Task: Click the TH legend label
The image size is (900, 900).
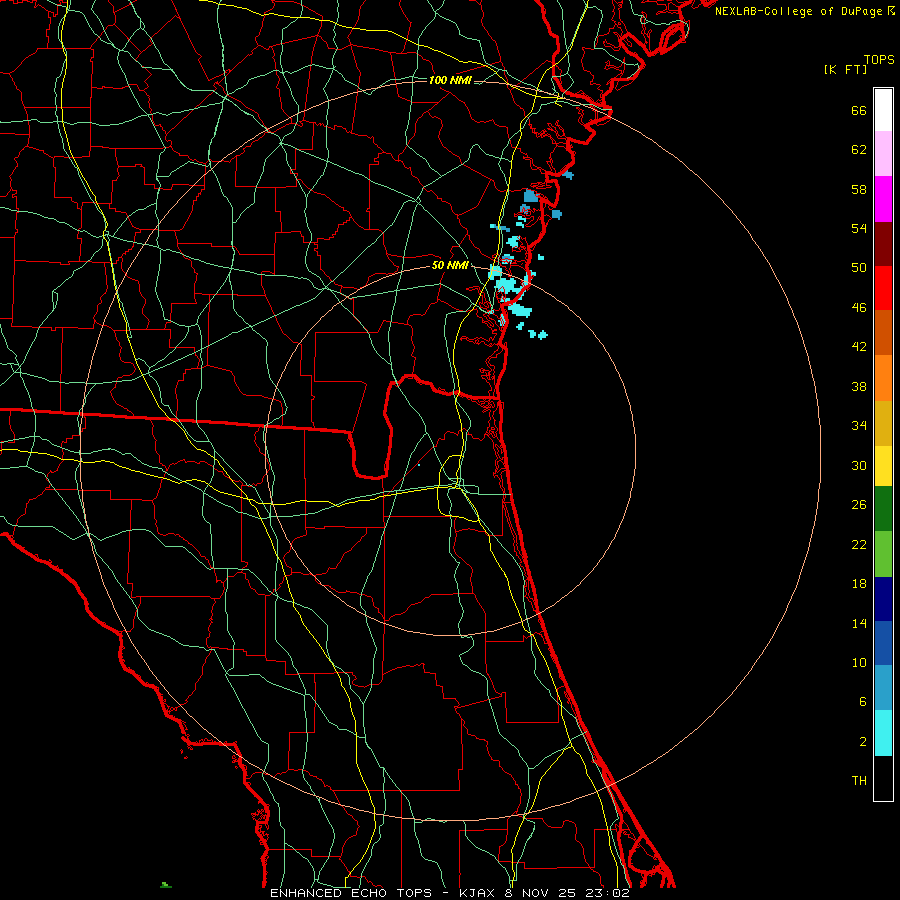Action: tap(859, 781)
